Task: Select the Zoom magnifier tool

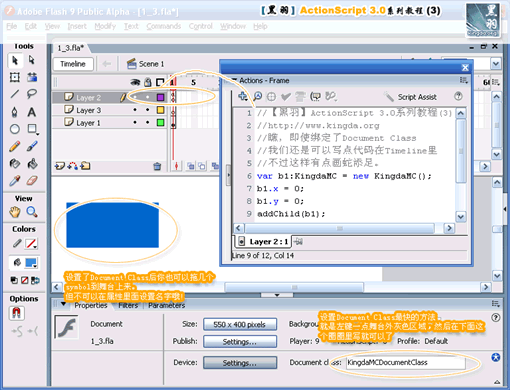Action: pyautogui.click(x=32, y=212)
